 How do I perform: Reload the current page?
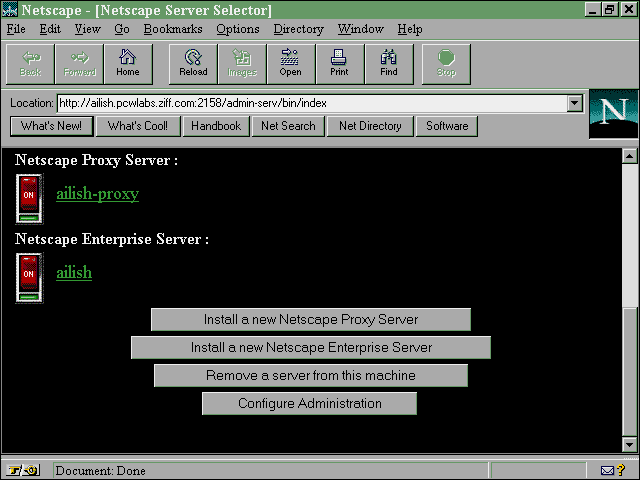(x=193, y=64)
